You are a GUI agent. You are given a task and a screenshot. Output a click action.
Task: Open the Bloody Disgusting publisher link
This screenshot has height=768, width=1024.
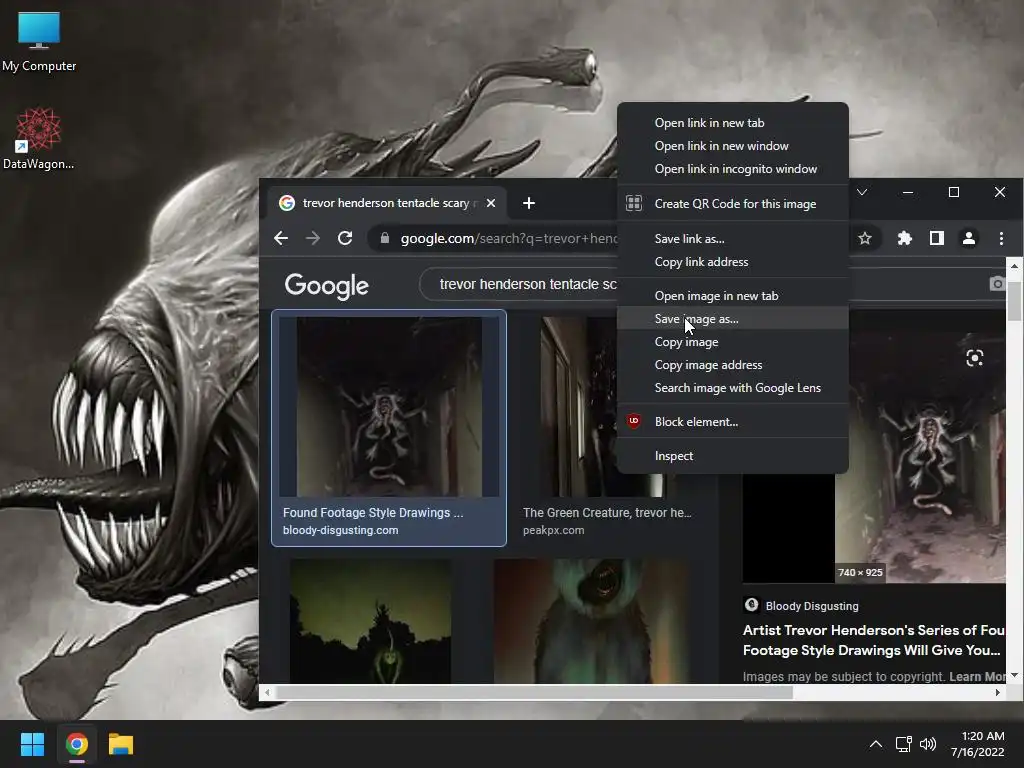pos(812,606)
